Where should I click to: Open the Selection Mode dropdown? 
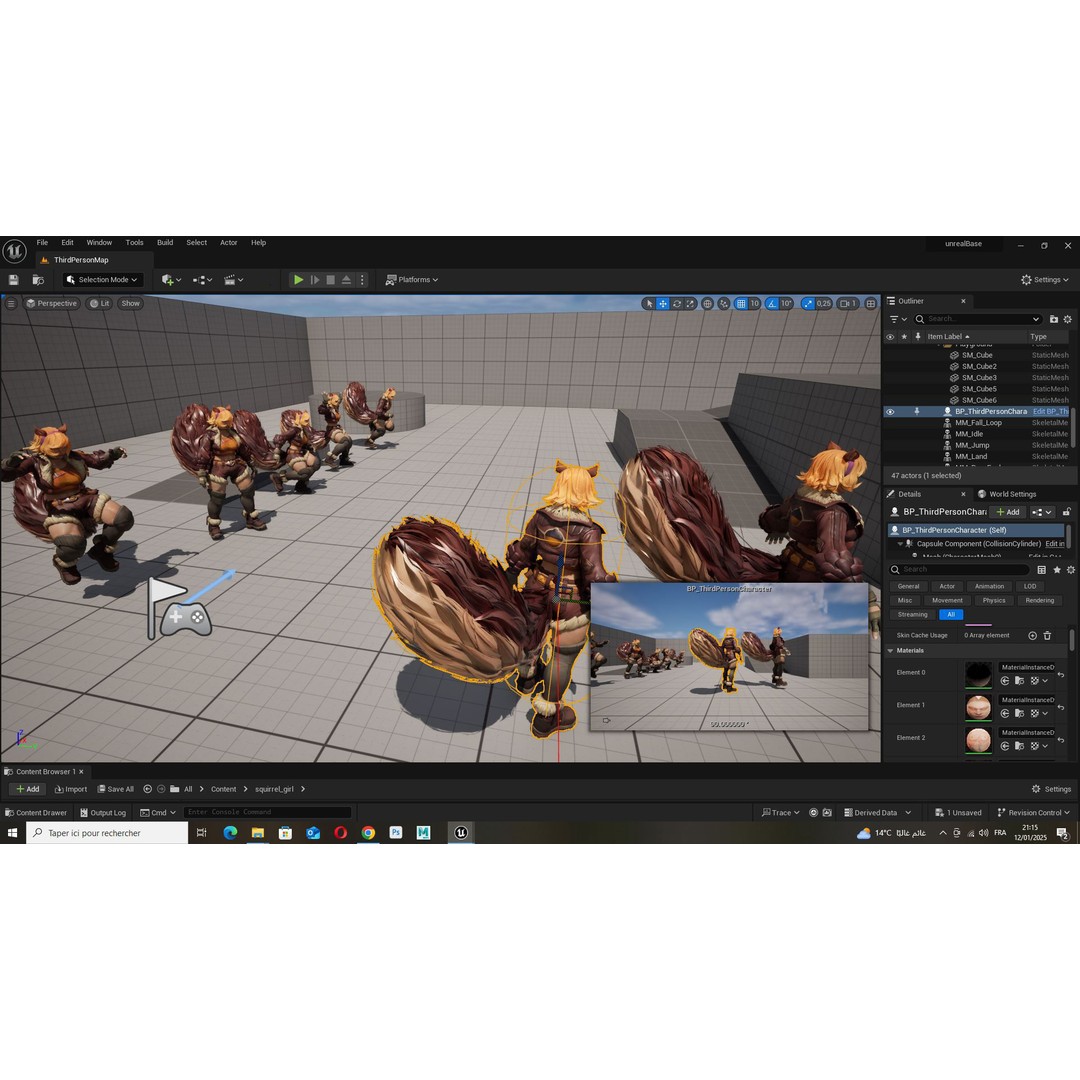pyautogui.click(x=103, y=280)
